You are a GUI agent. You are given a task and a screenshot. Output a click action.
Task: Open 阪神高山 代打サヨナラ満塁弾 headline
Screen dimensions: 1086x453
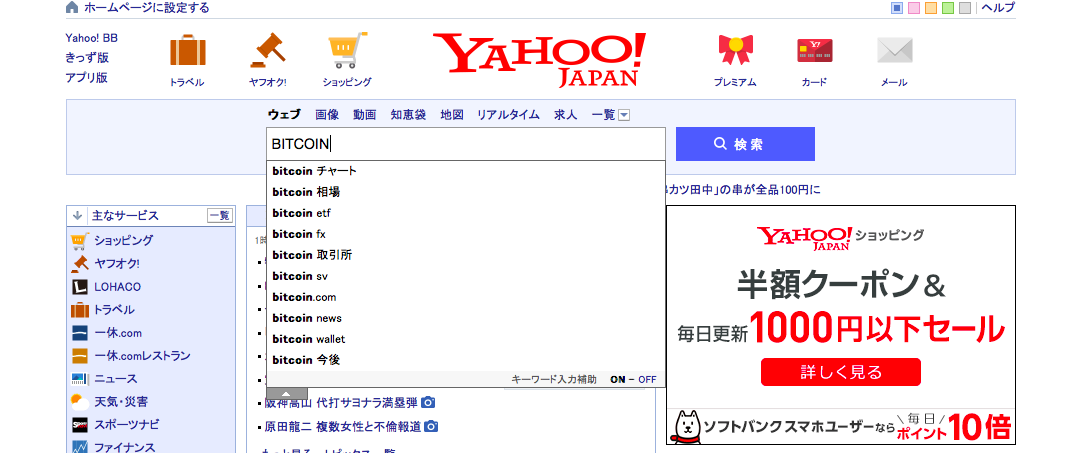341,402
